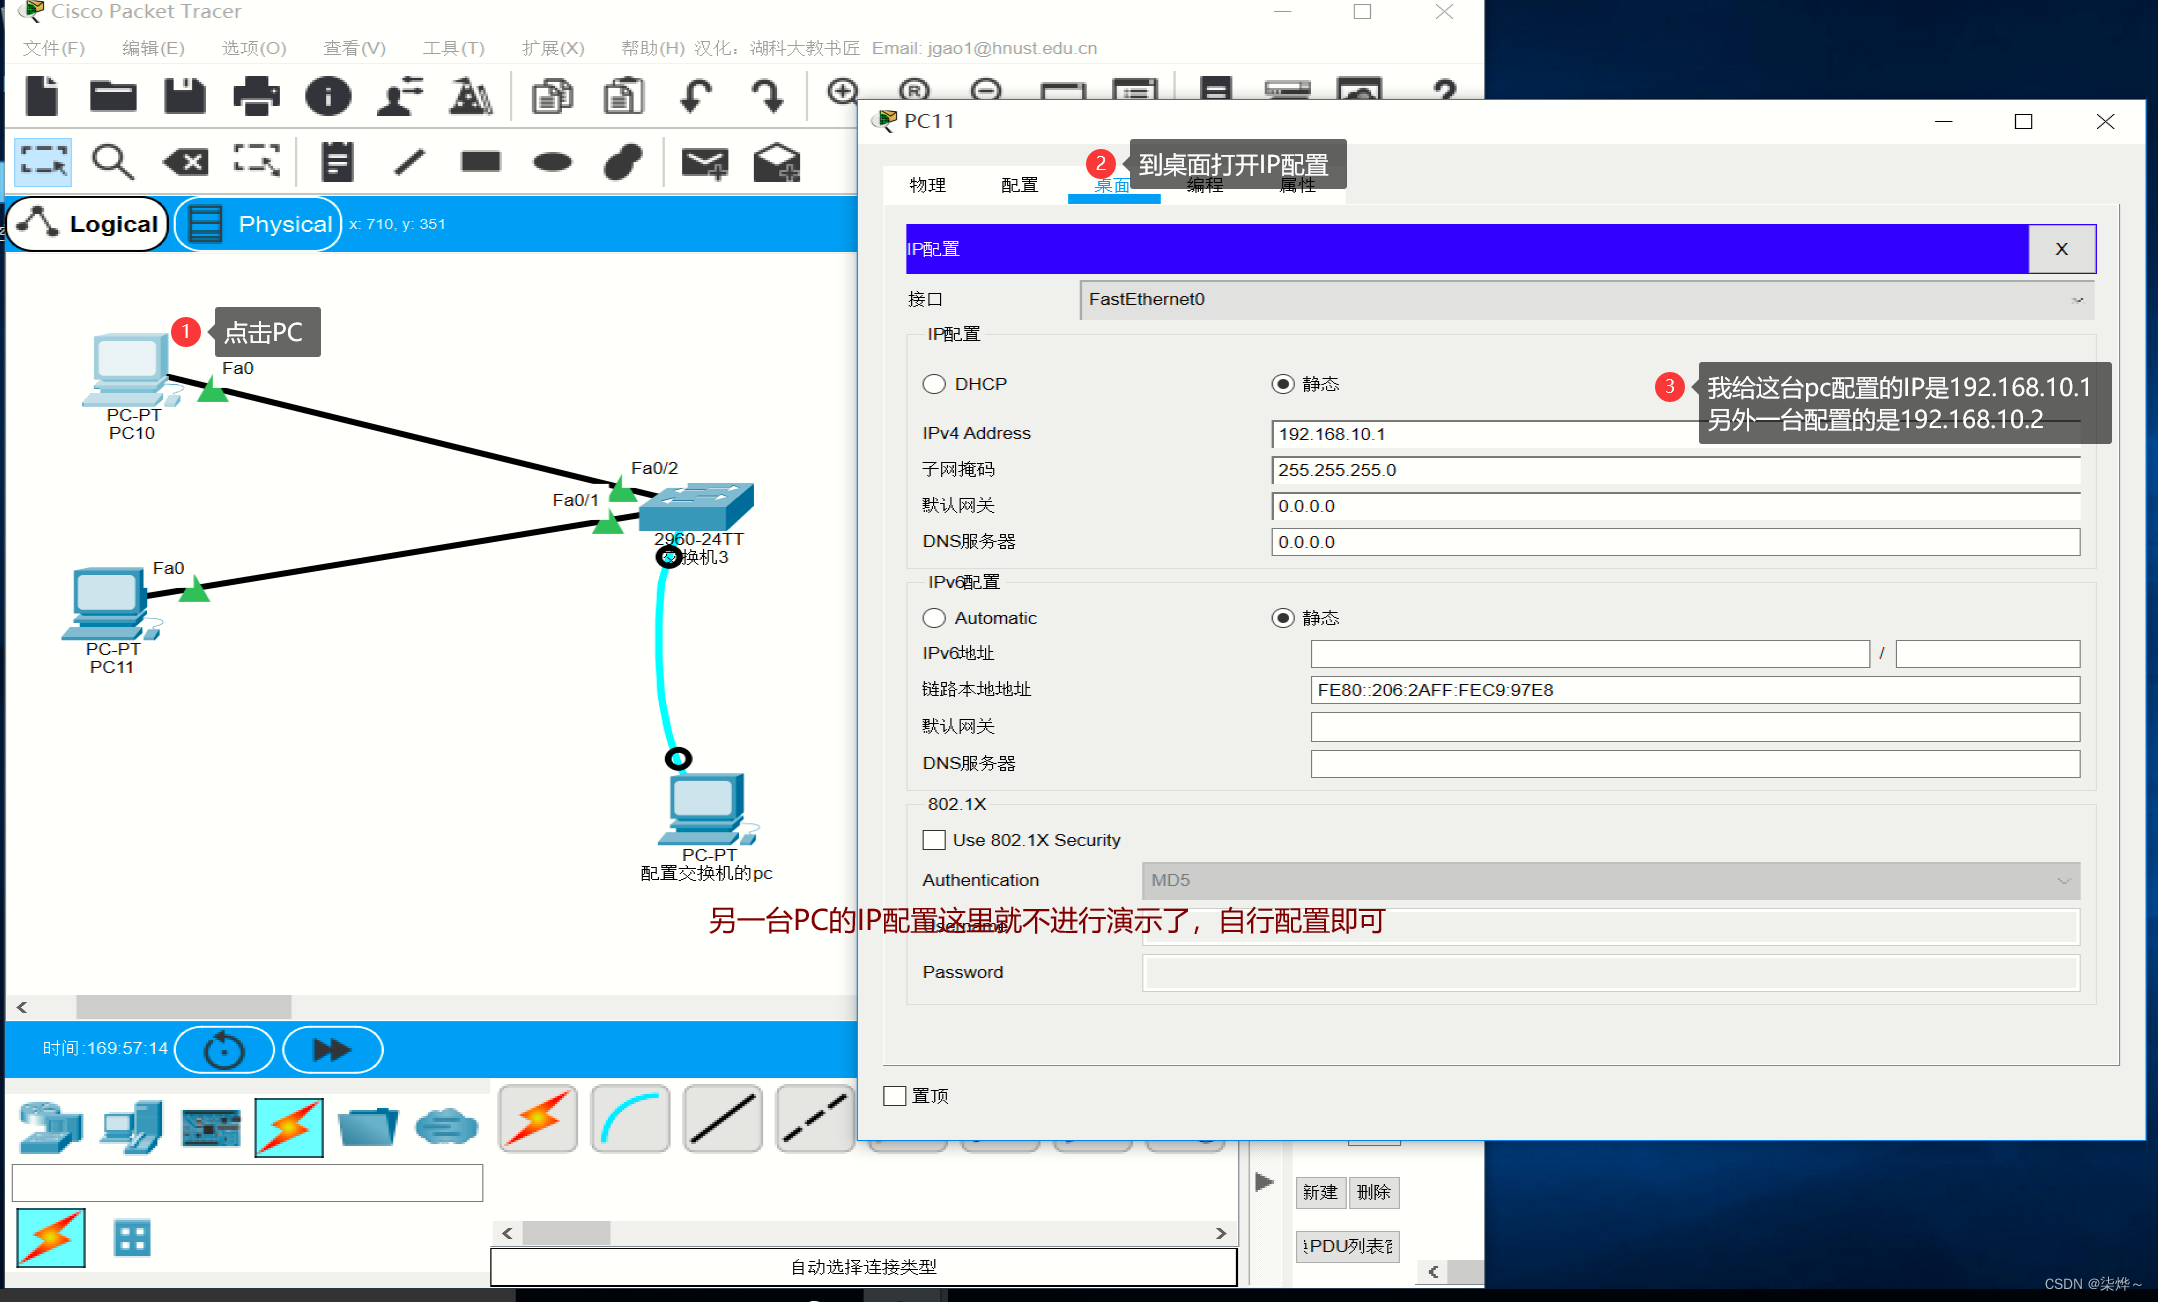Screen dimensions: 2158x1302
Task: Paste with the clipboard icon
Action: point(624,97)
